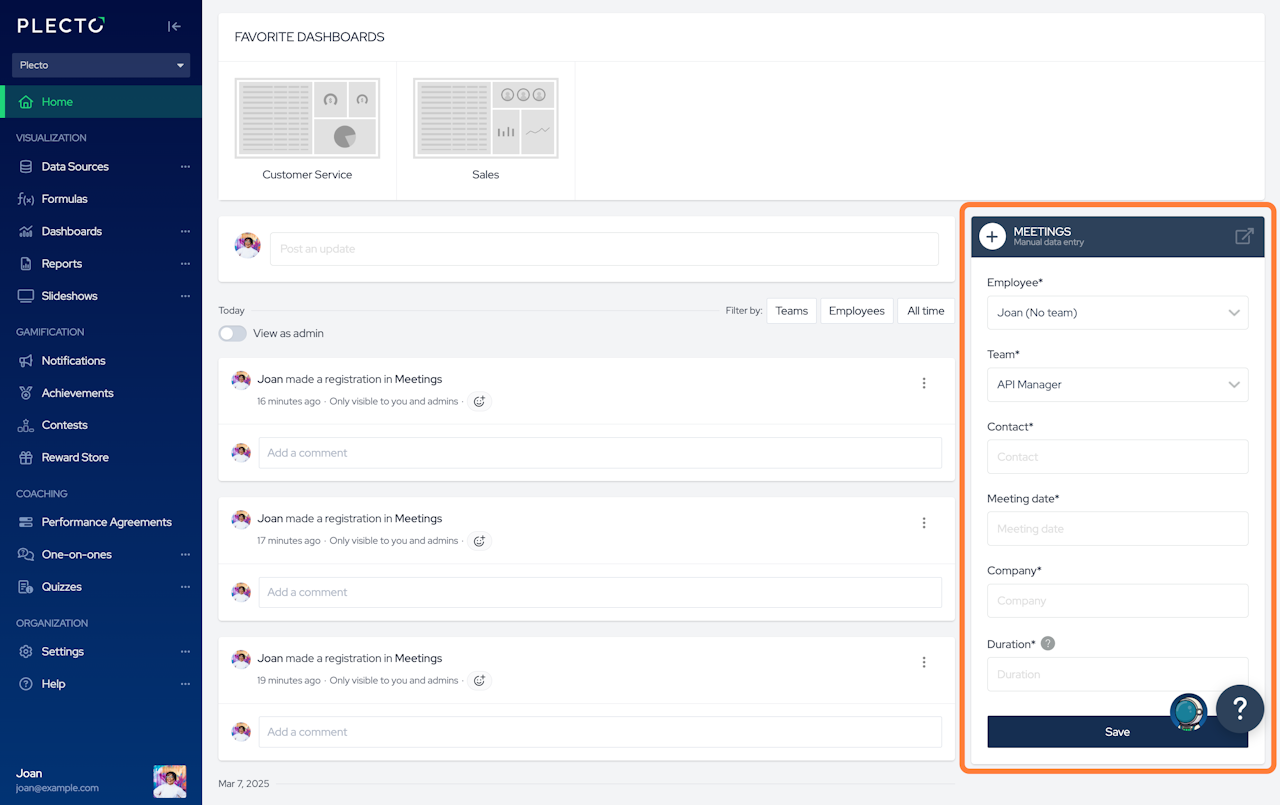Click the Help question mark icon in sidebar

click(x=26, y=684)
